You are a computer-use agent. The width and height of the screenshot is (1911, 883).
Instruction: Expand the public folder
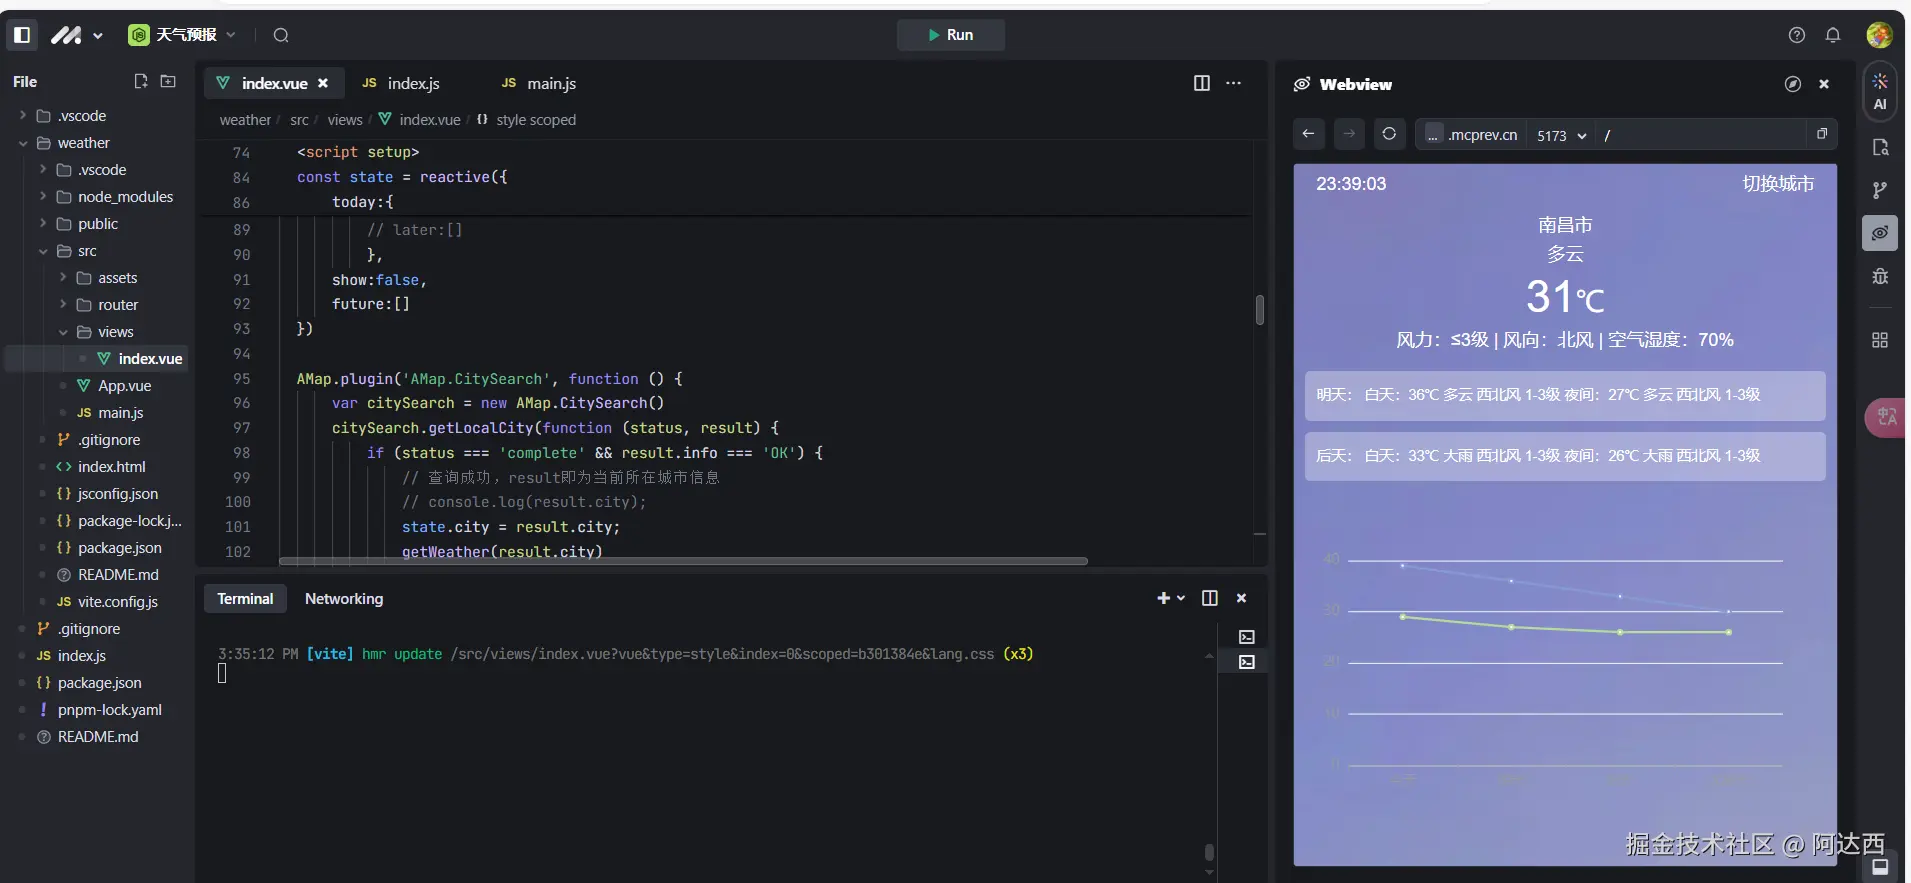43,224
